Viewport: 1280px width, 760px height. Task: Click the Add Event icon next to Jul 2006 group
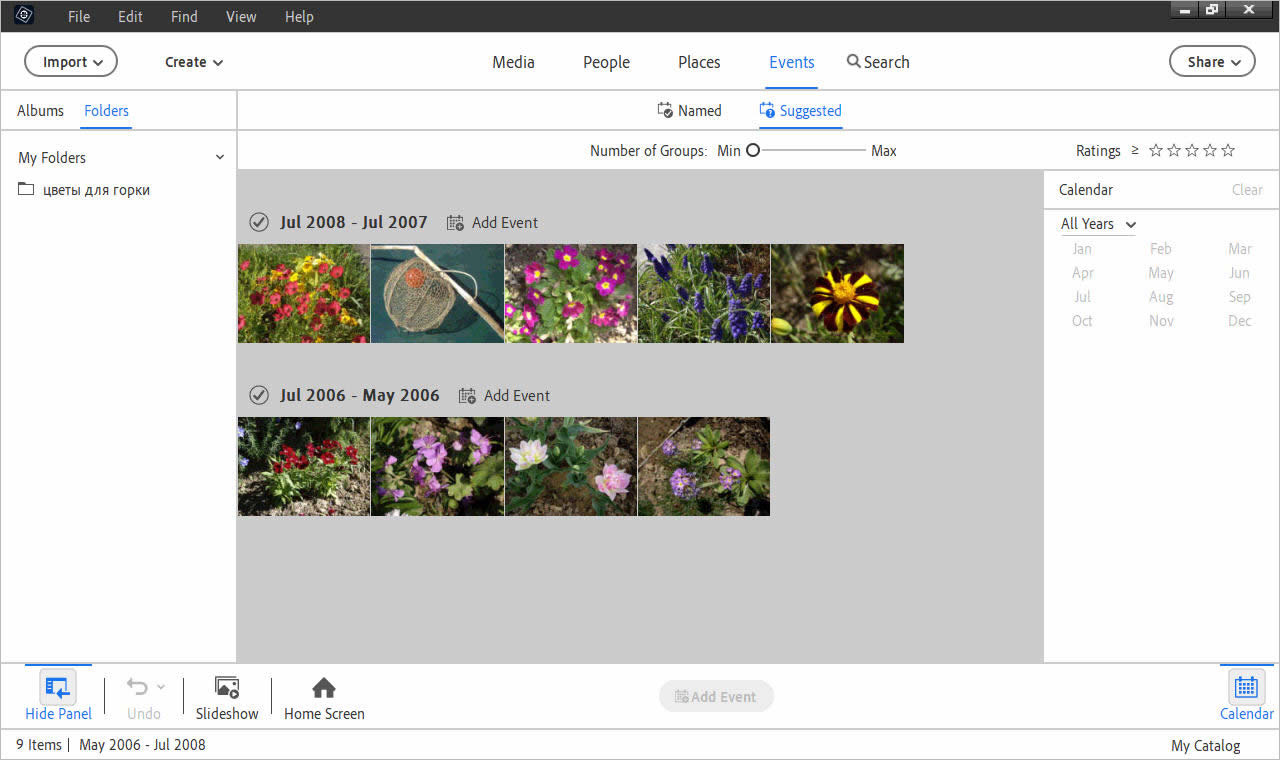466,395
